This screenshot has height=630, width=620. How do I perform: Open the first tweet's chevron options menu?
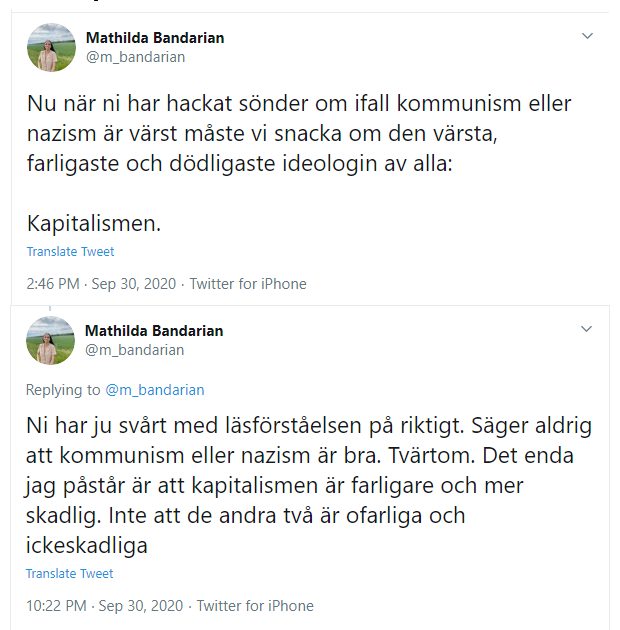tap(588, 36)
